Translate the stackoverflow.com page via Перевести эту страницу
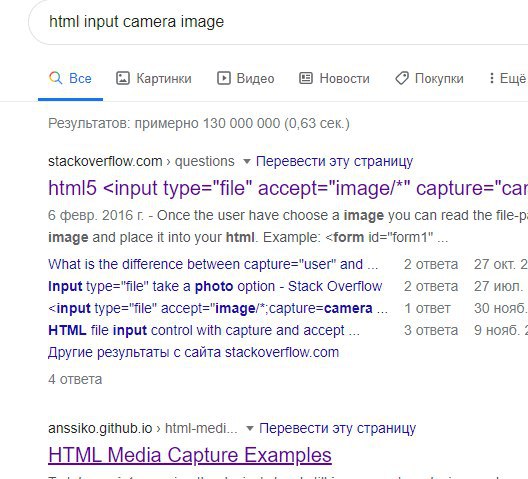This screenshot has width=528, height=479. [x=334, y=161]
